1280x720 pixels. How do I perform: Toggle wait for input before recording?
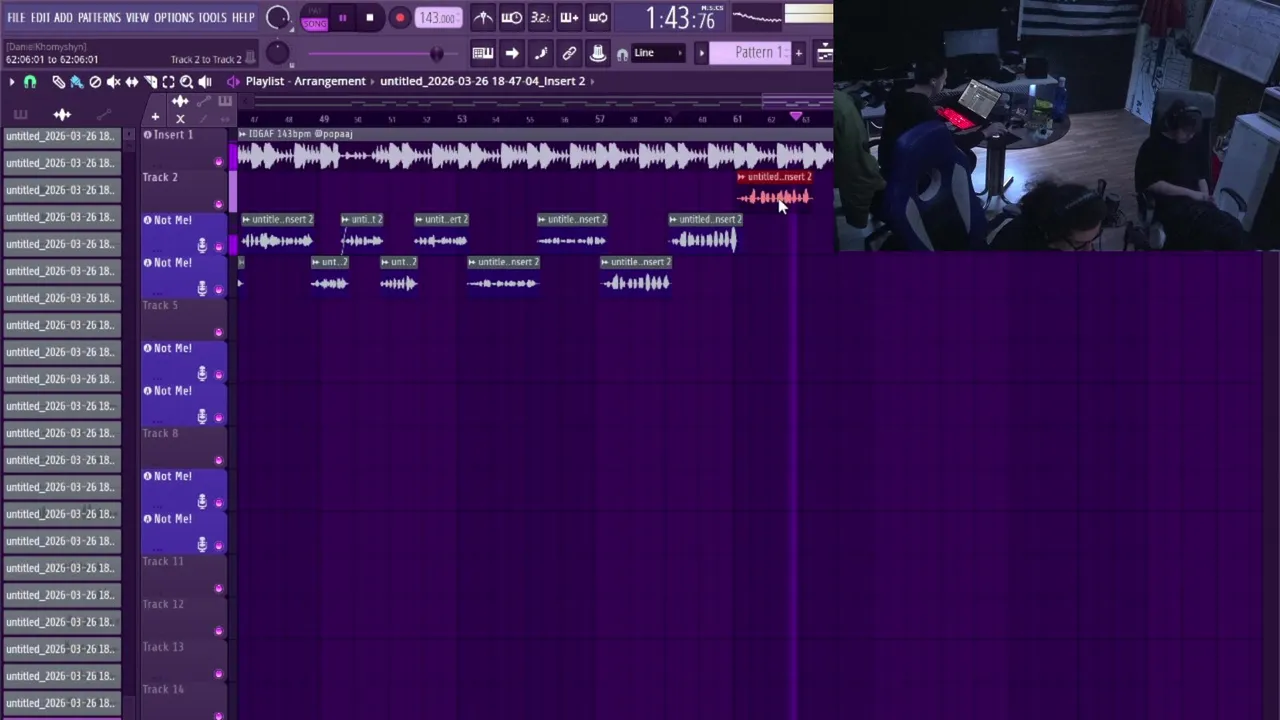(x=511, y=17)
